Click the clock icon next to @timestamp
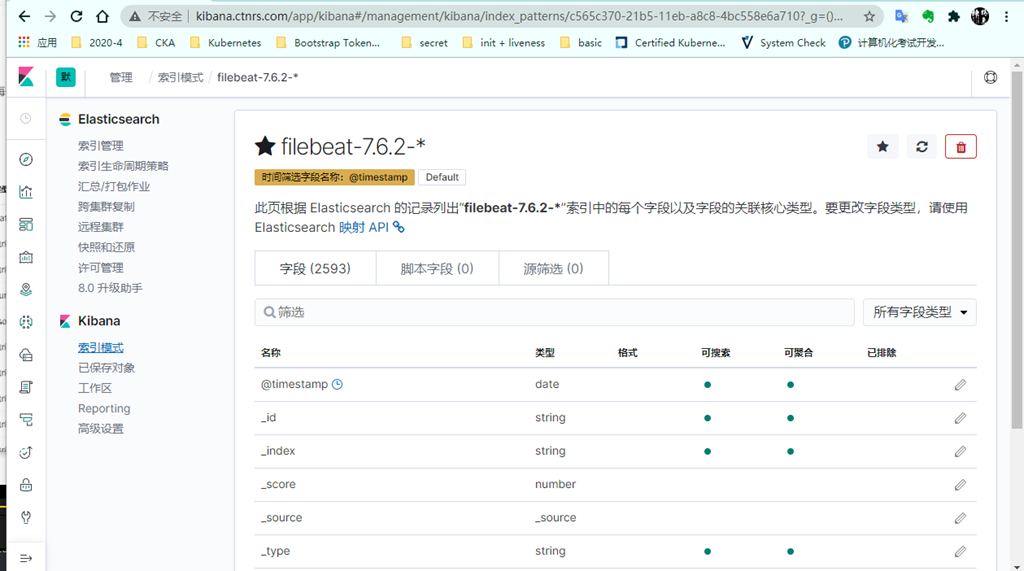The width and height of the screenshot is (1024, 571). 337,384
